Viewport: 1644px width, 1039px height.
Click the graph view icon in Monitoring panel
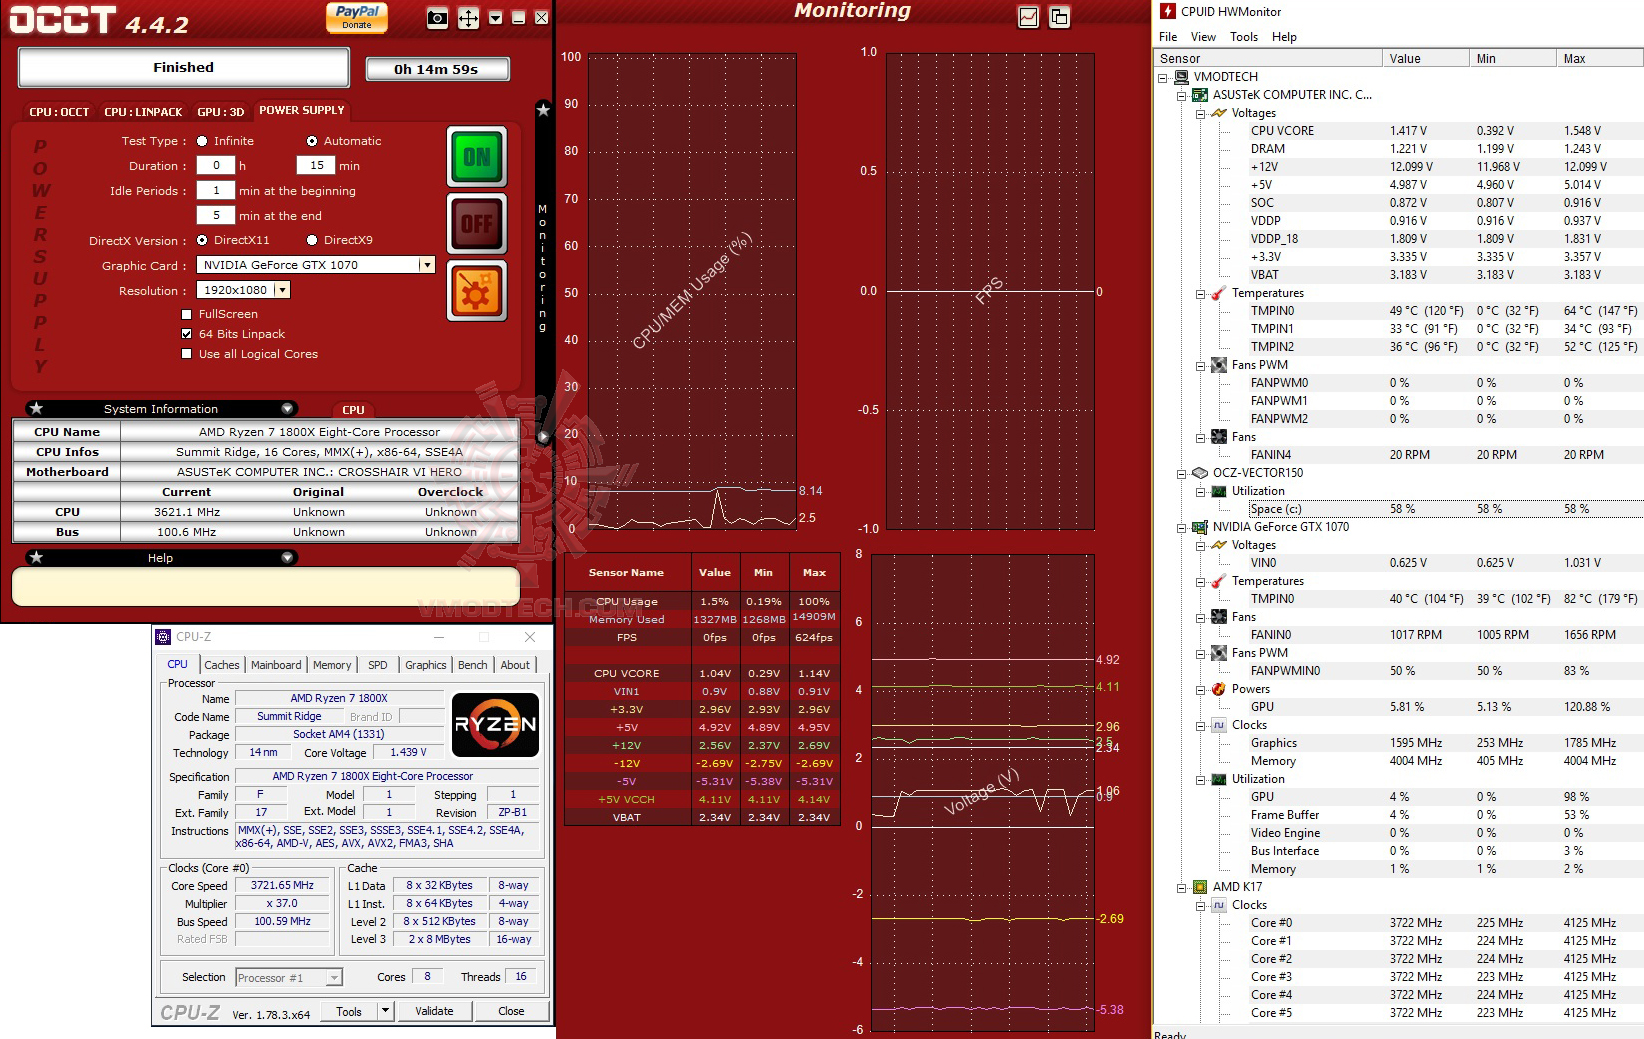point(1029,17)
